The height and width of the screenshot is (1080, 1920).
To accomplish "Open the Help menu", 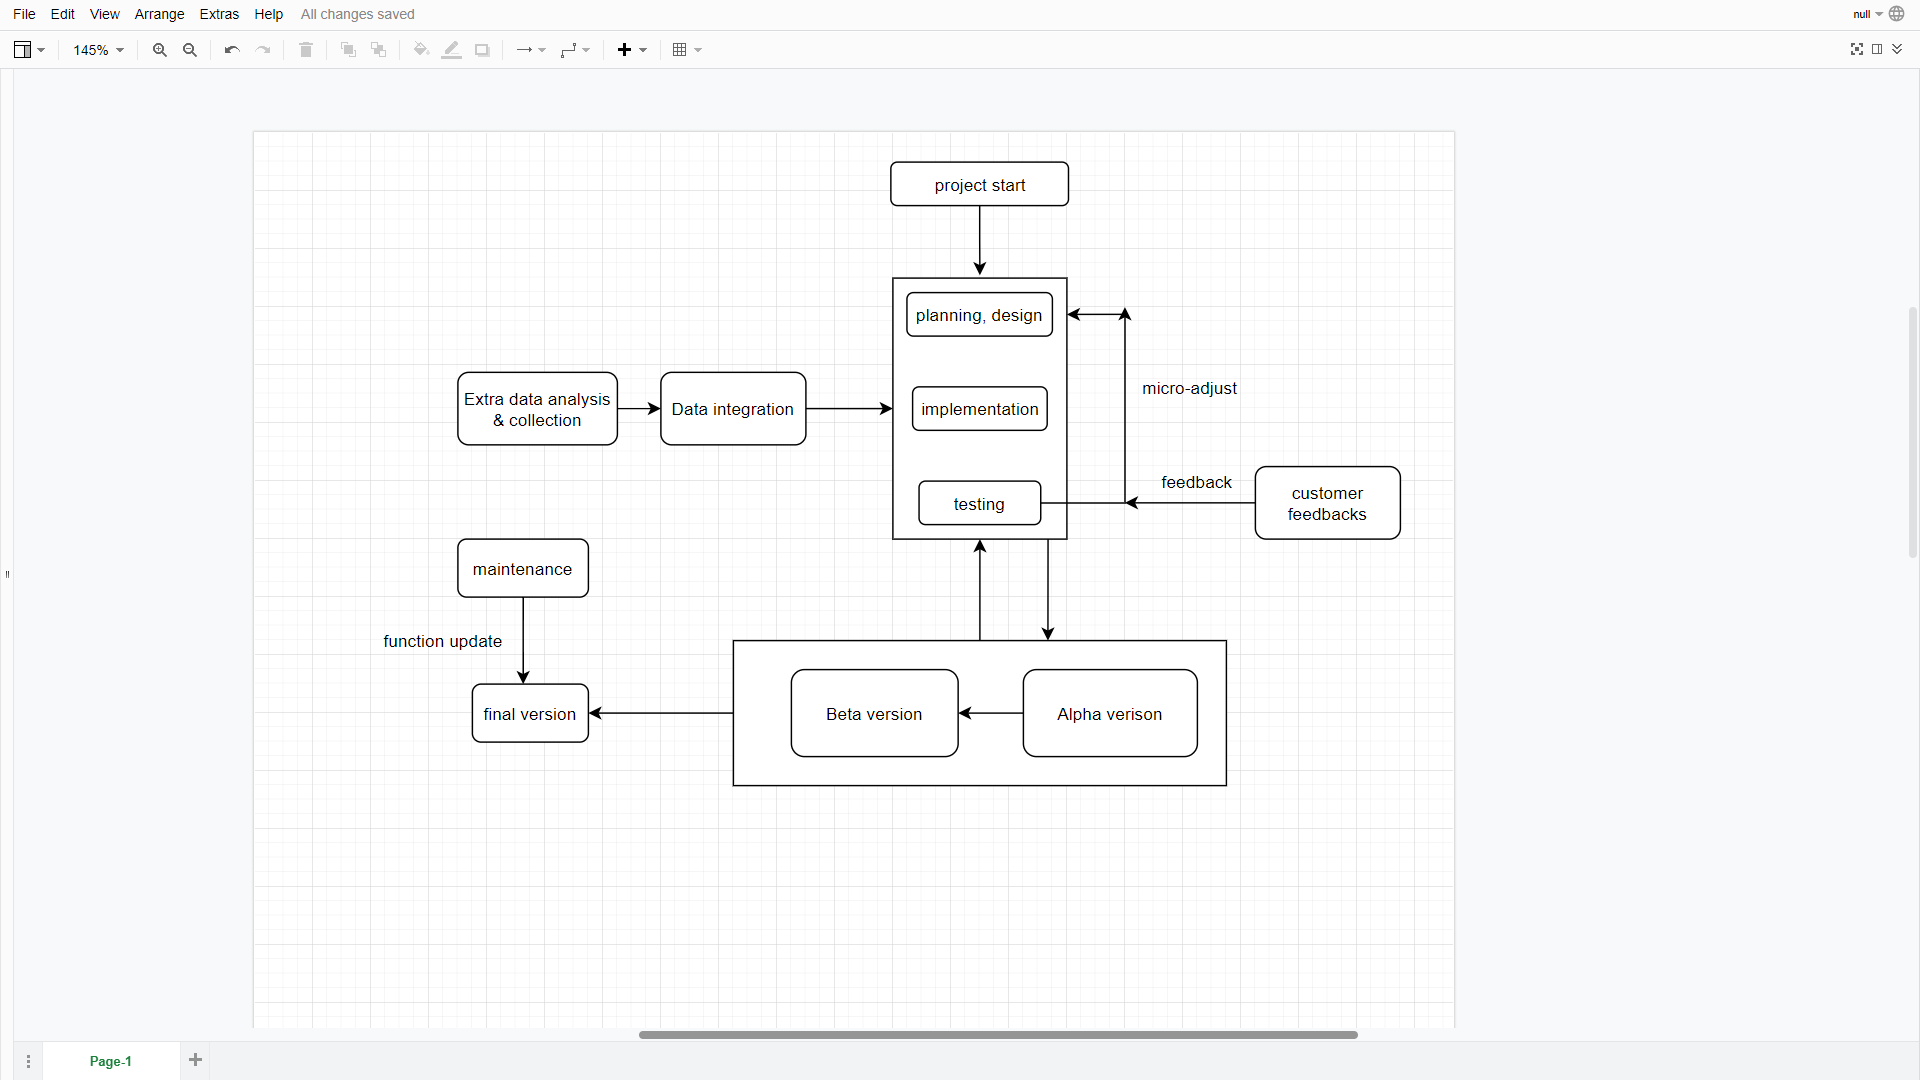I will click(268, 14).
